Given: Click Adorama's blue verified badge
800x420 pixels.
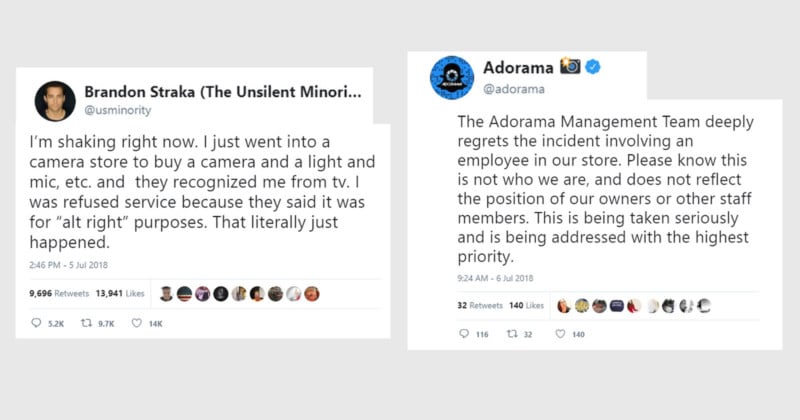Looking at the screenshot, I should pyautogui.click(x=593, y=67).
